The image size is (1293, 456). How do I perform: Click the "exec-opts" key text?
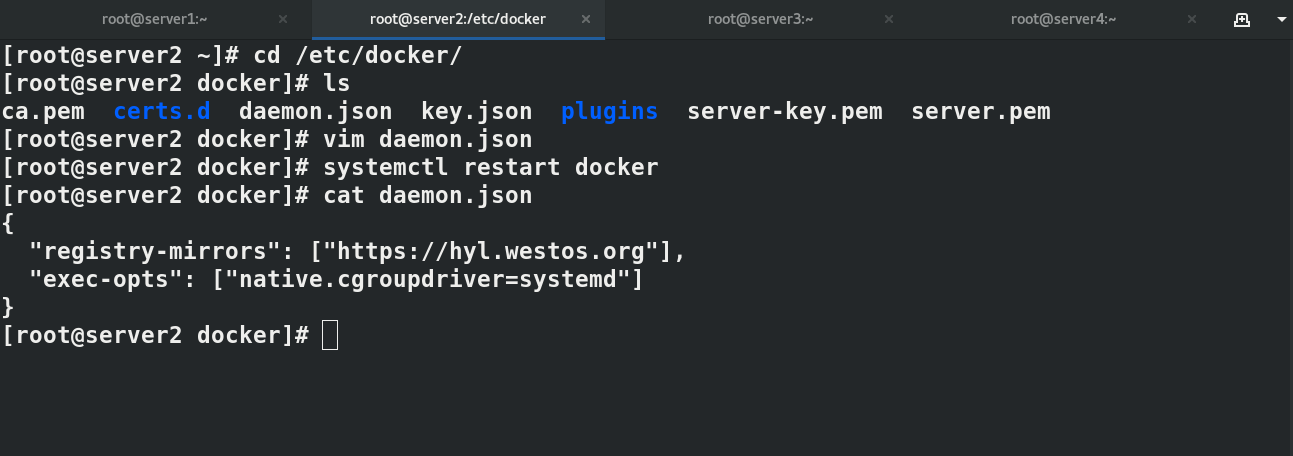point(105,280)
